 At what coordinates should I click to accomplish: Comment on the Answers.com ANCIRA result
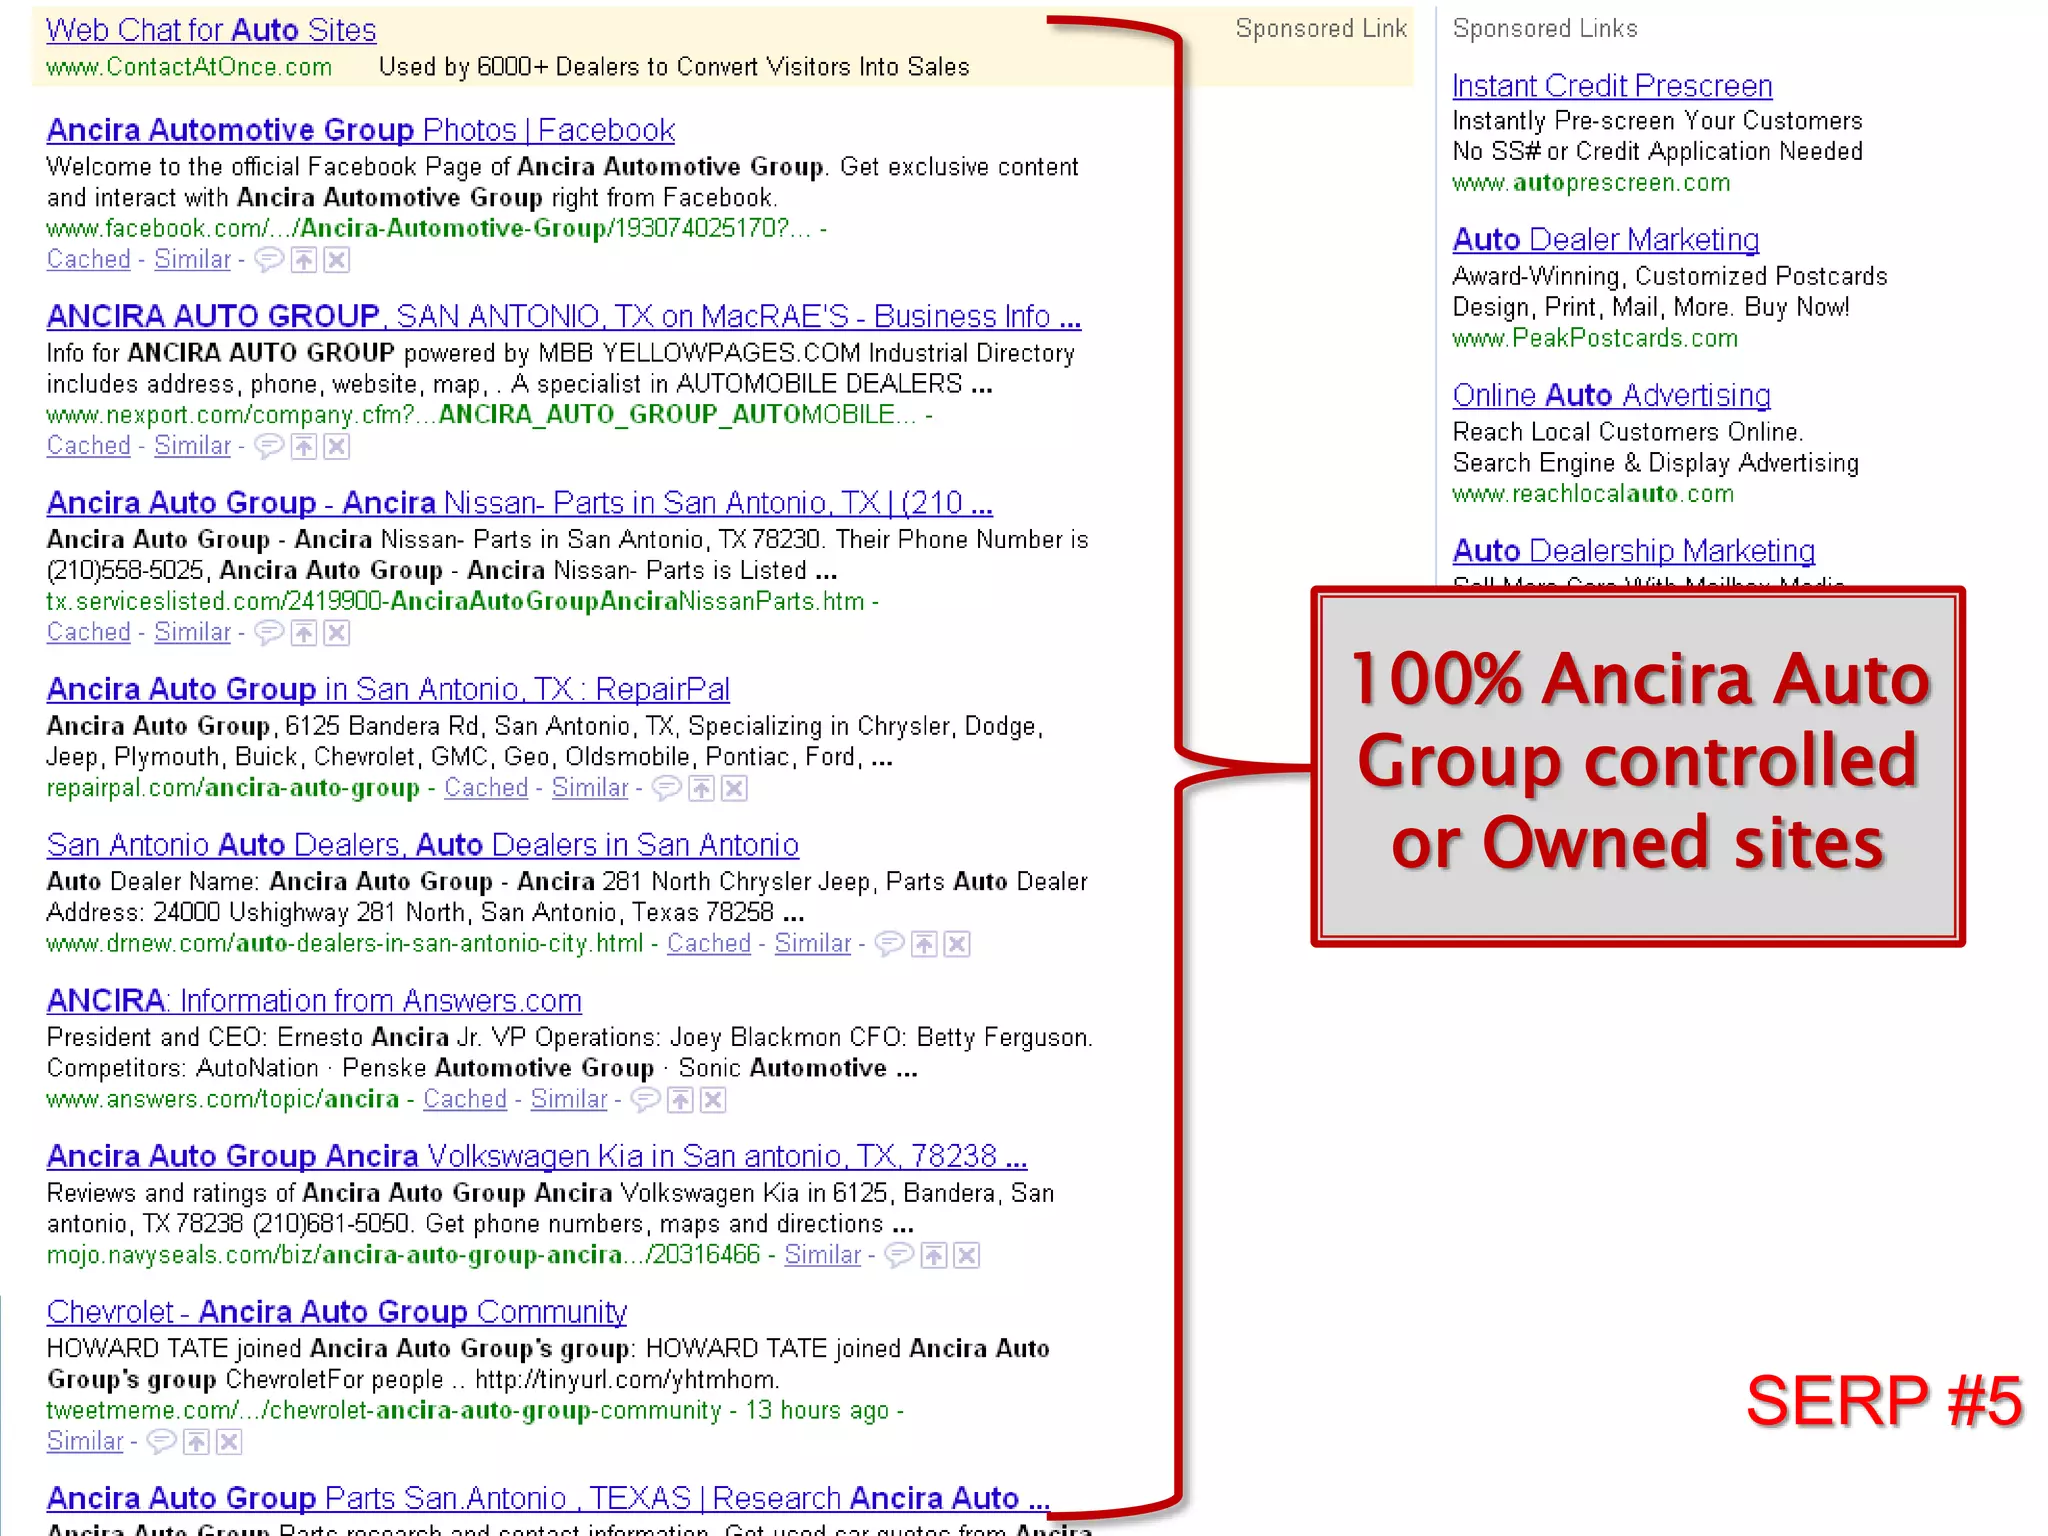[x=645, y=1100]
